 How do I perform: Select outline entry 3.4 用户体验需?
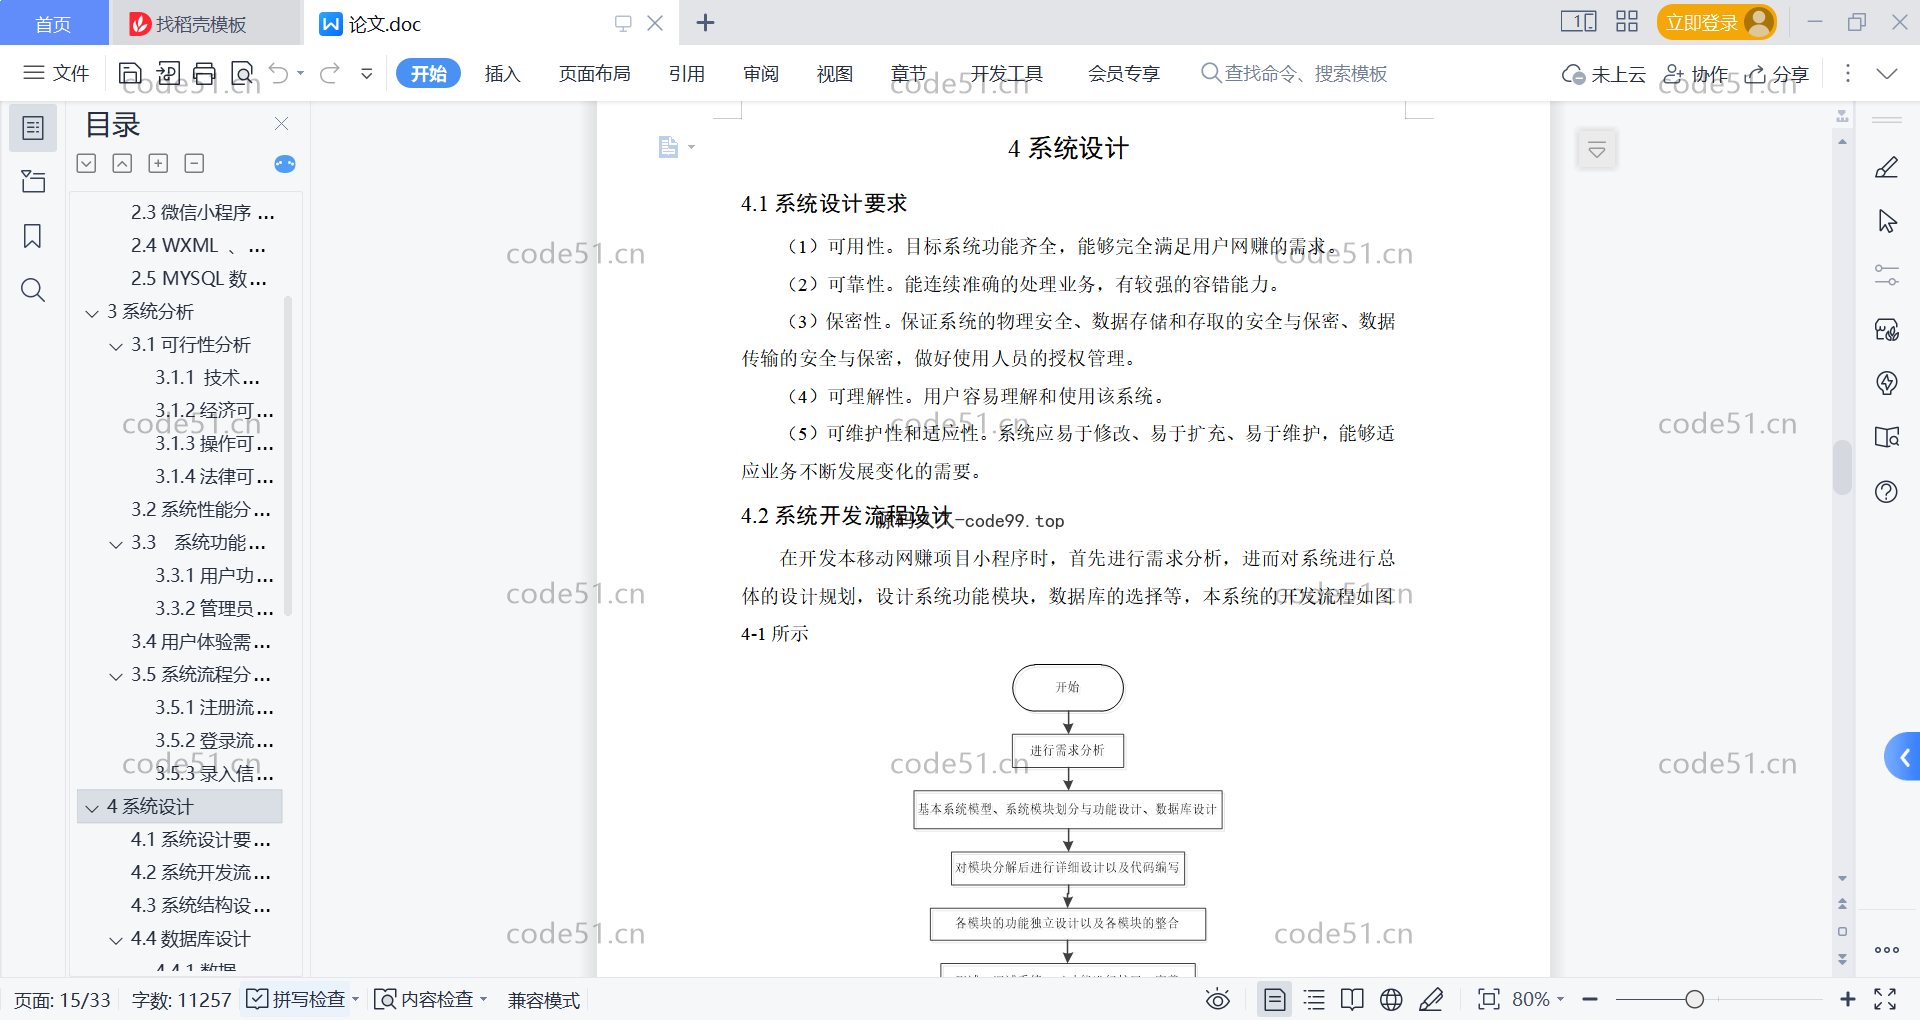tap(201, 641)
